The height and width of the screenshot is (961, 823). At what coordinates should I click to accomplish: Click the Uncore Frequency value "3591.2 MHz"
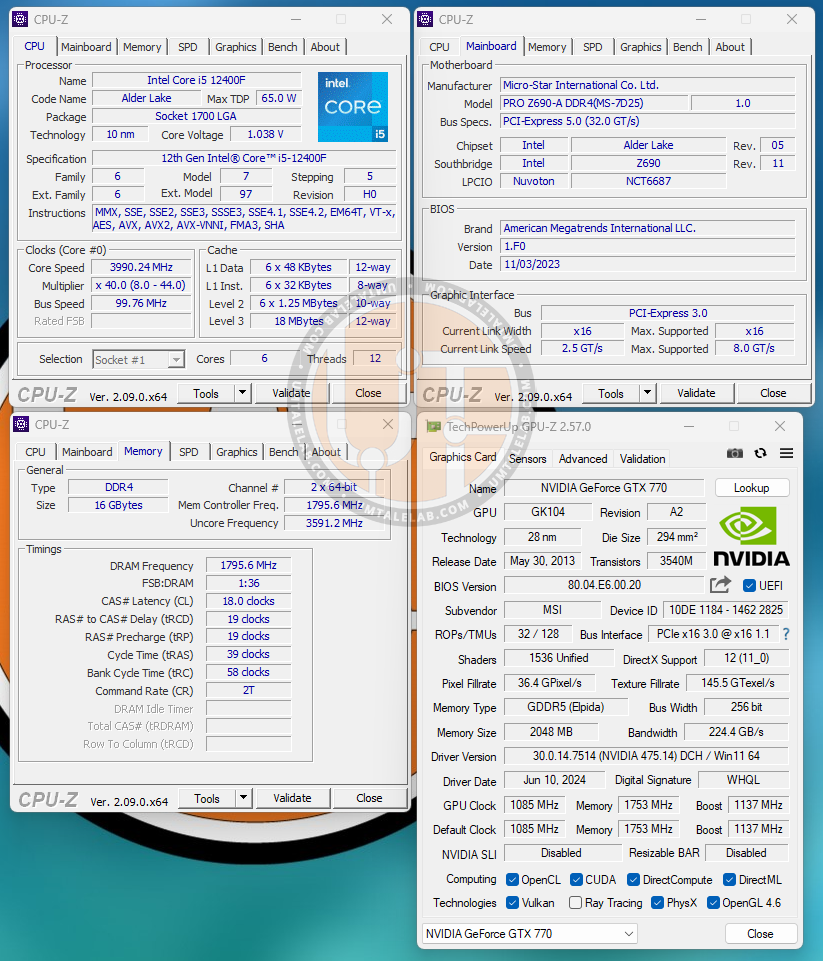click(x=335, y=523)
